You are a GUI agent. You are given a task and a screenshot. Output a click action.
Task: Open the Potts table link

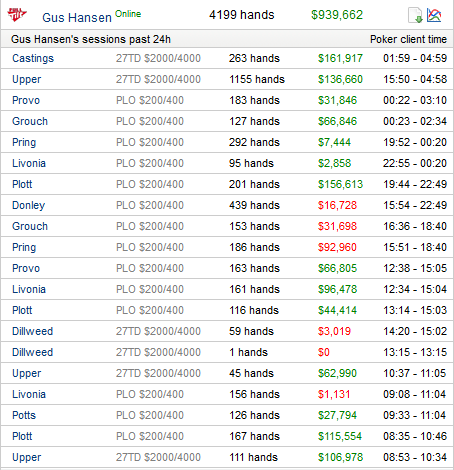click(24, 415)
